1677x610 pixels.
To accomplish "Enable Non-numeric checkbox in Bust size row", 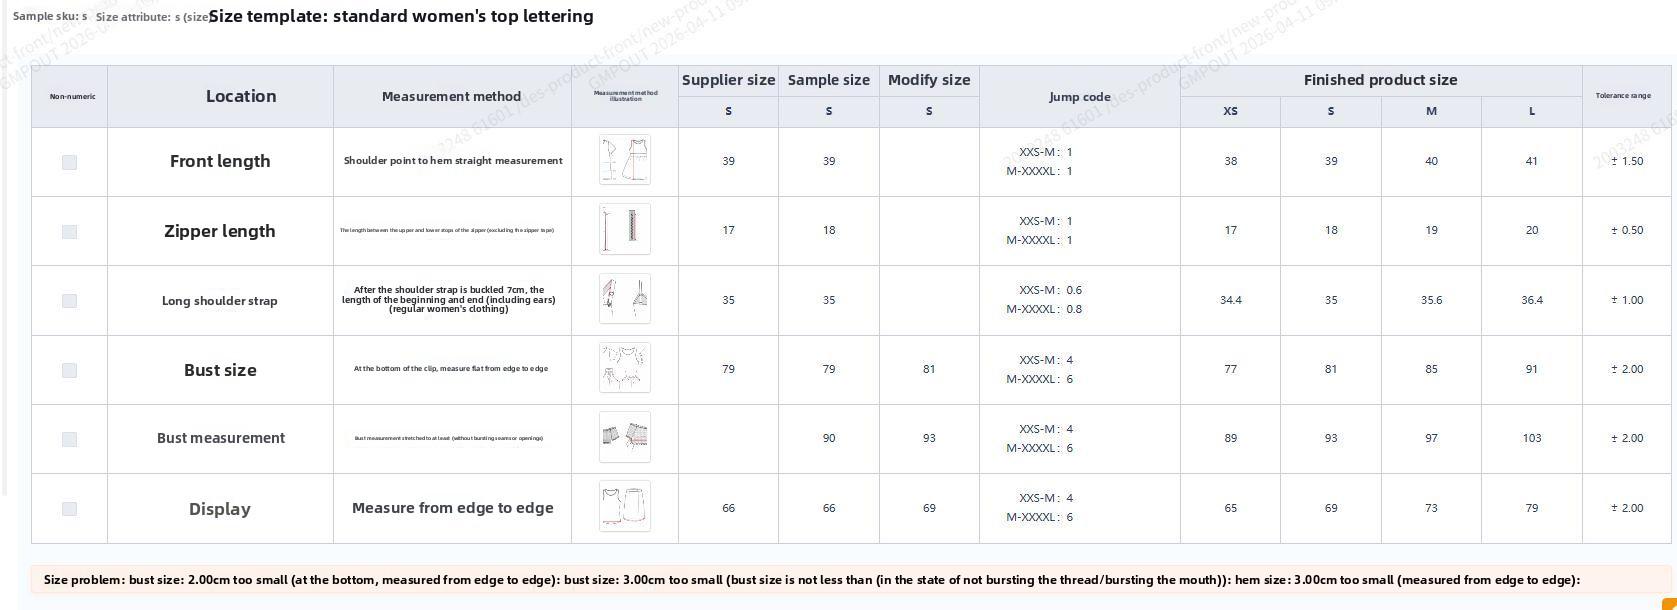I will tap(69, 370).
